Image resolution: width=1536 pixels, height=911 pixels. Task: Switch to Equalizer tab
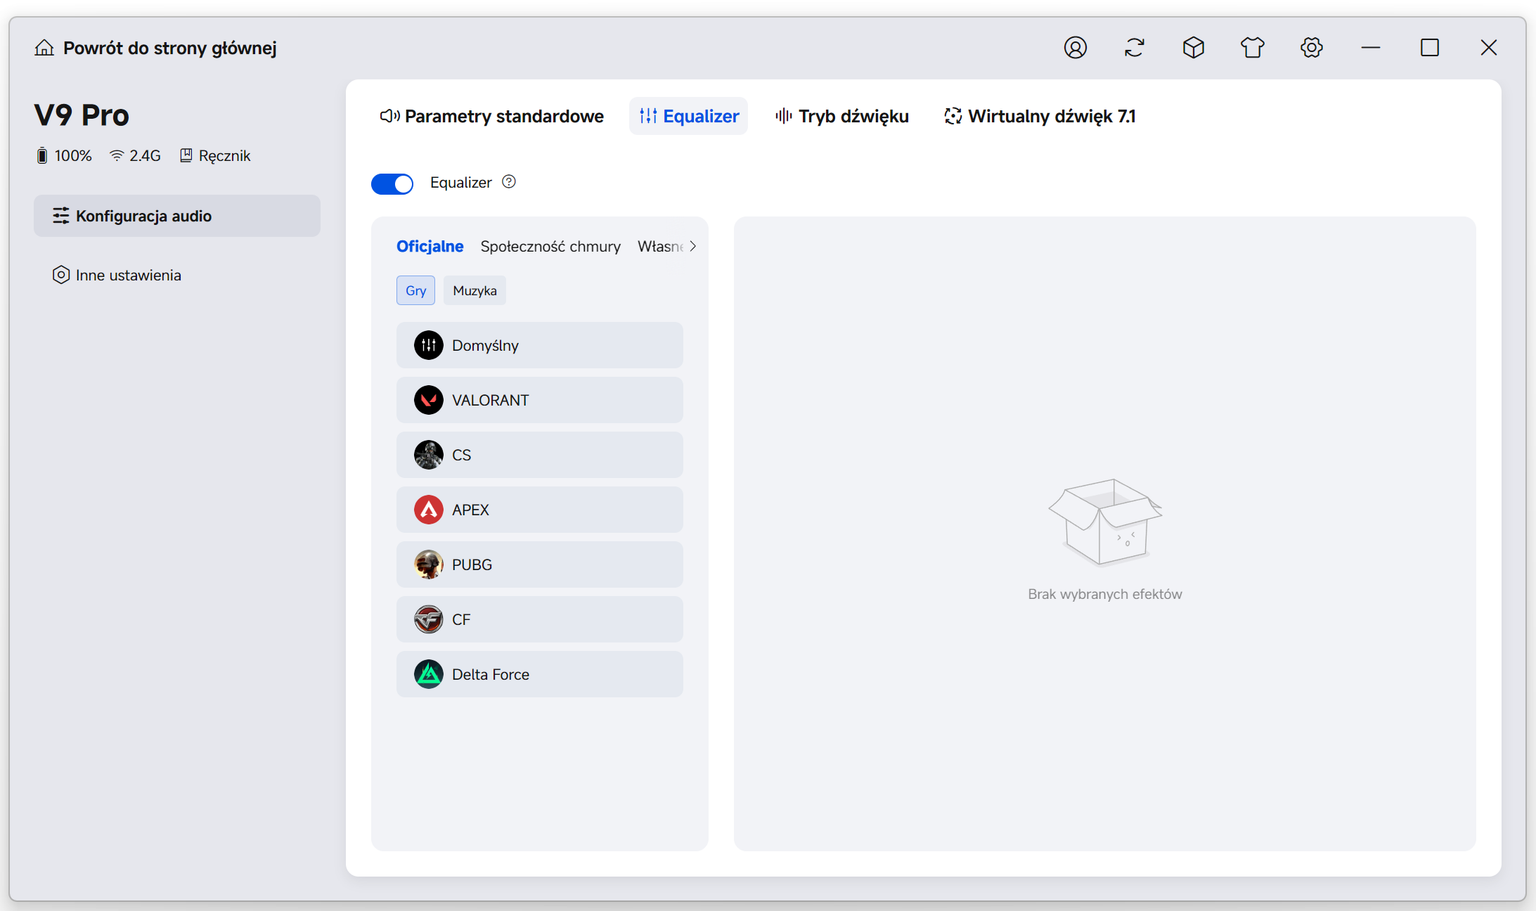pyautogui.click(x=689, y=116)
